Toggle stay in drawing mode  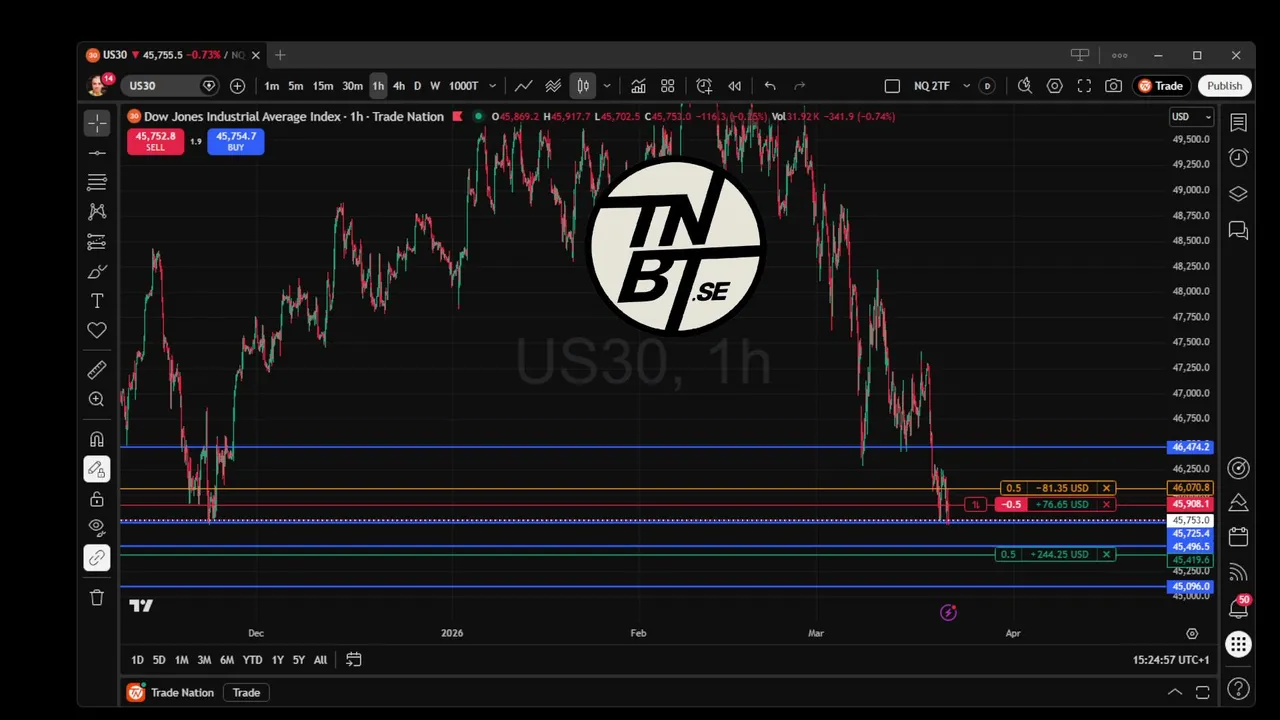pos(97,468)
